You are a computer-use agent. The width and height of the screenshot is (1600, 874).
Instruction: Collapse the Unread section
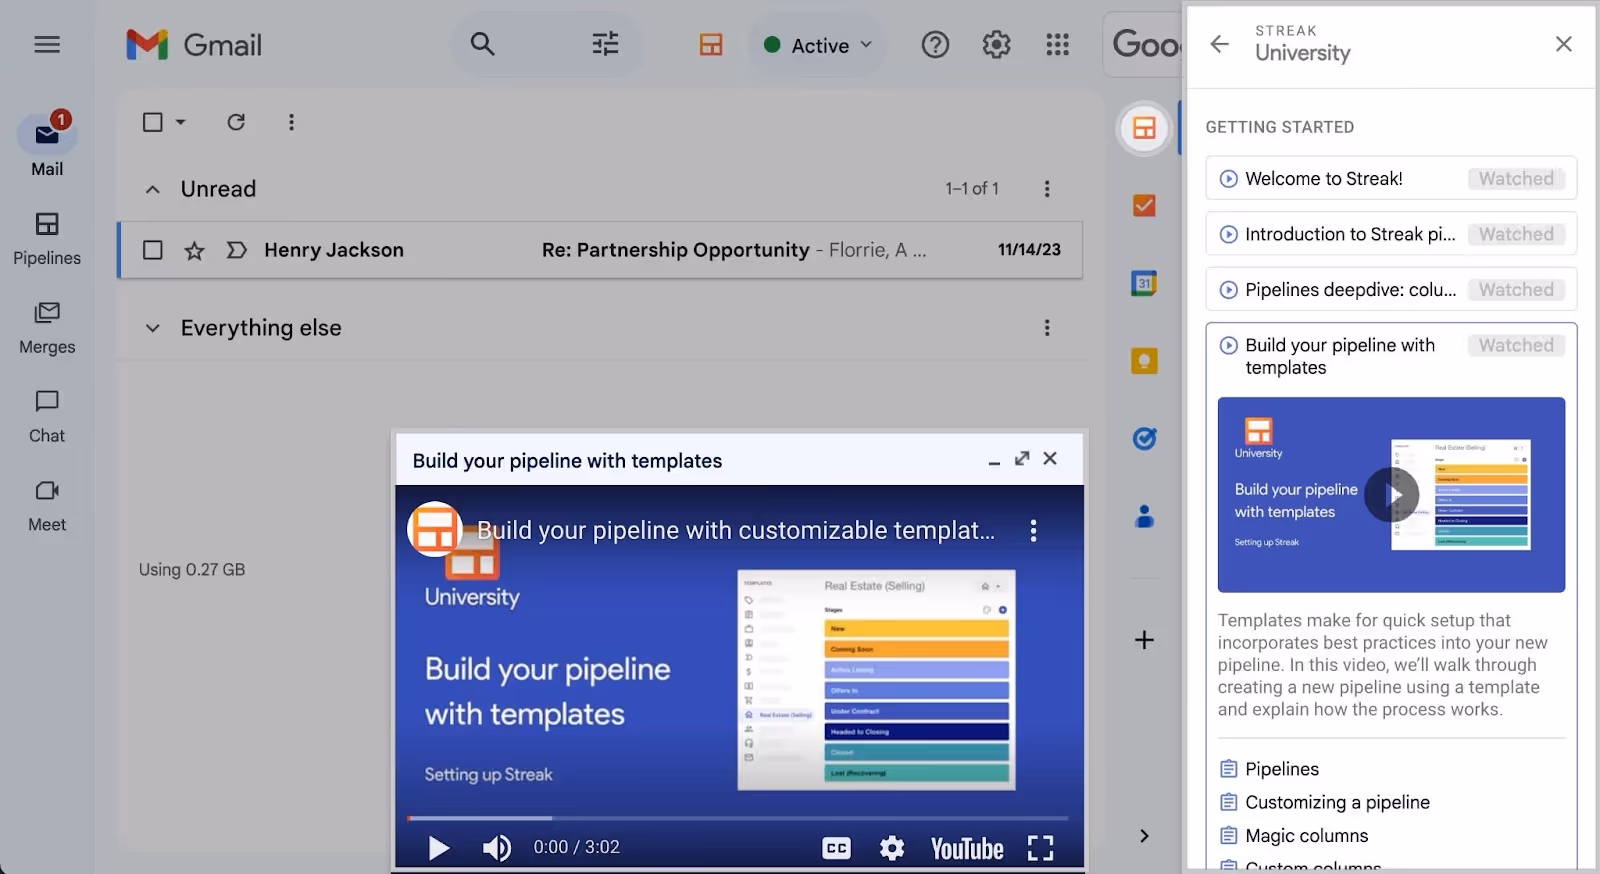[152, 189]
